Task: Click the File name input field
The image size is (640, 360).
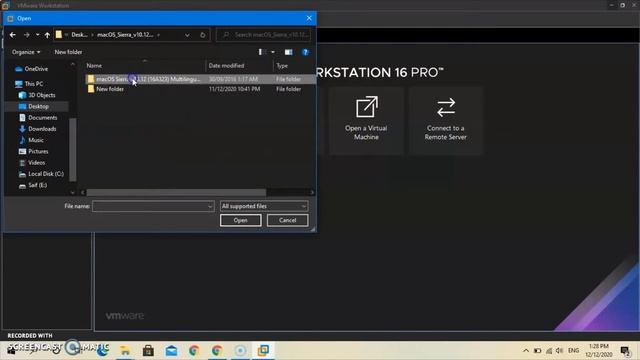Action: tap(150, 207)
